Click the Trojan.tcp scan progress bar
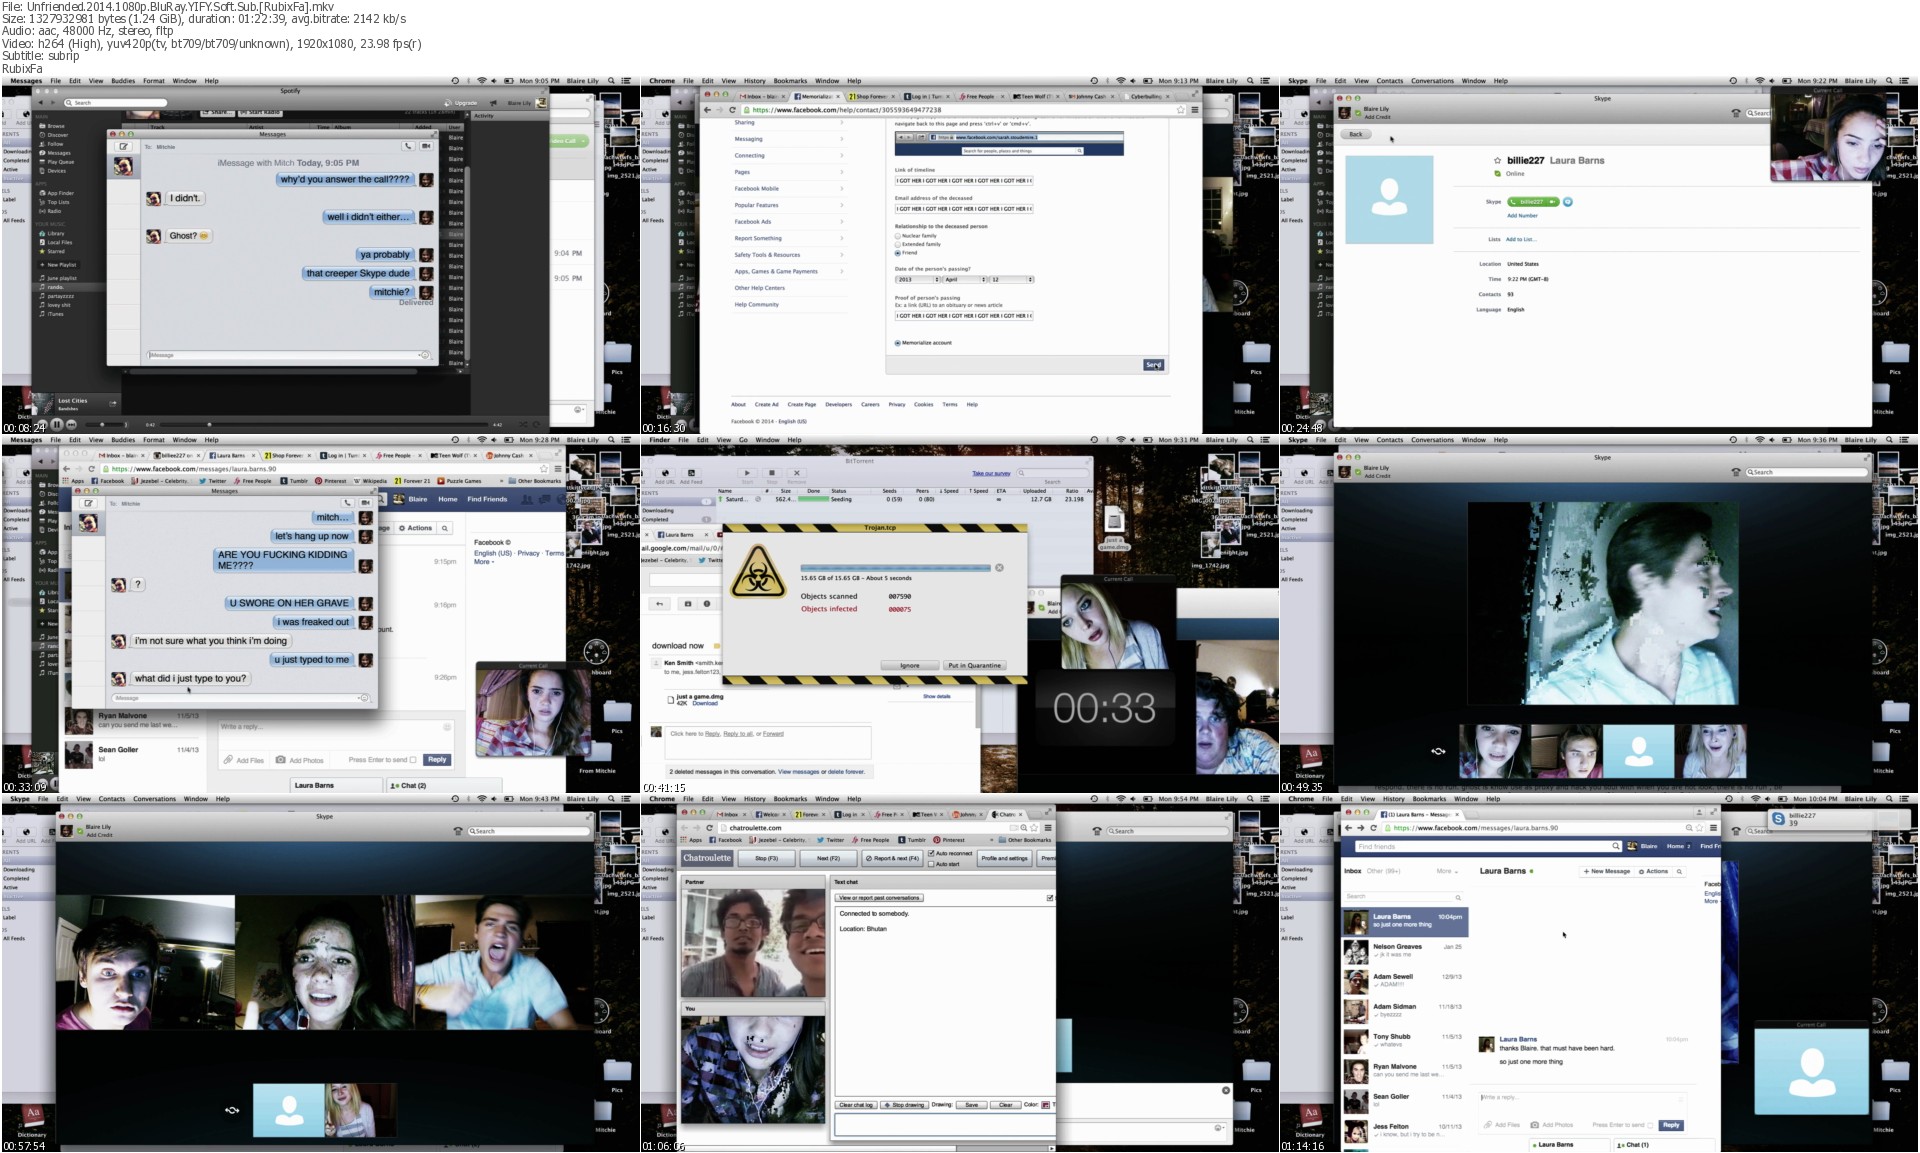 [x=895, y=568]
